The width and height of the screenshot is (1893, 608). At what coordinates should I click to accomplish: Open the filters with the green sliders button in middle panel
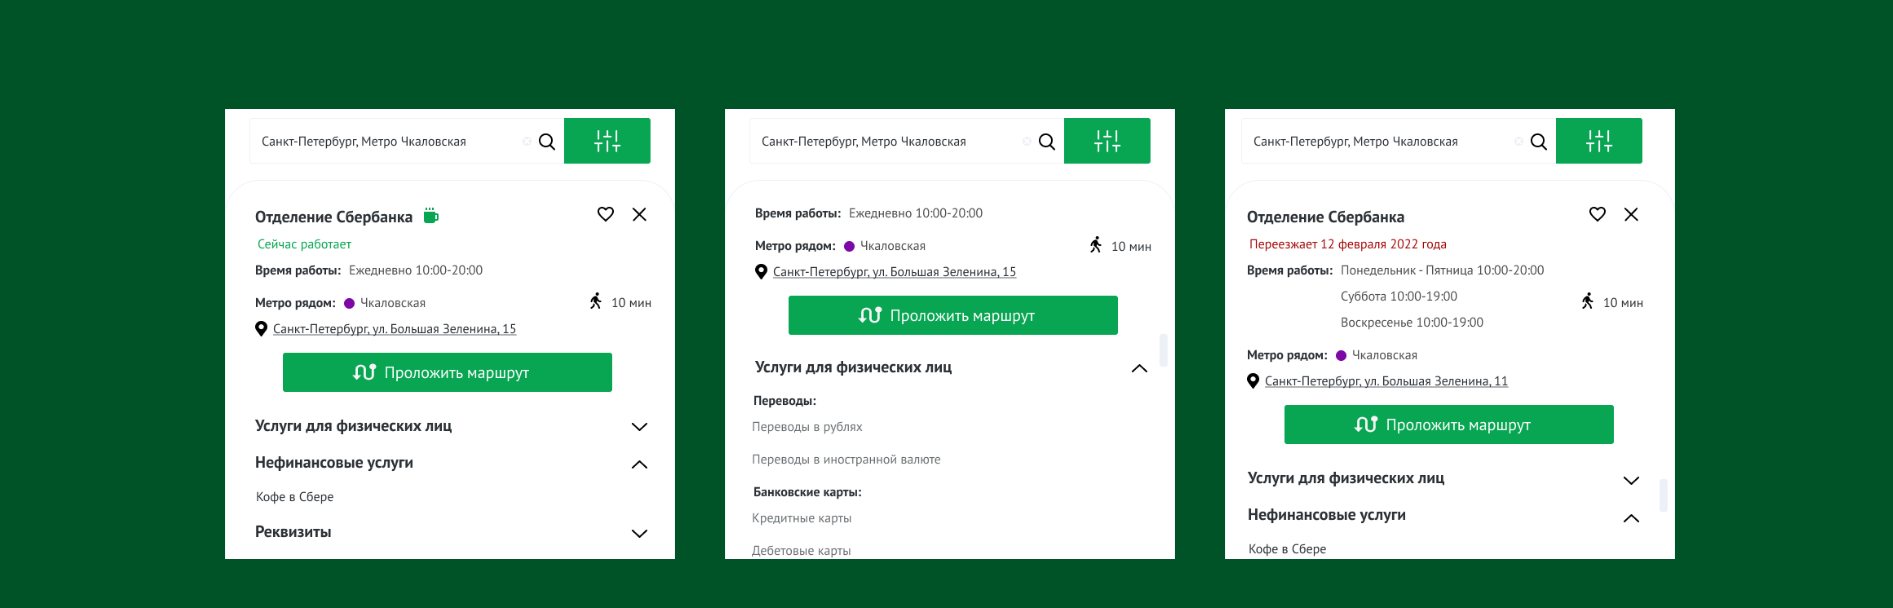[1107, 141]
